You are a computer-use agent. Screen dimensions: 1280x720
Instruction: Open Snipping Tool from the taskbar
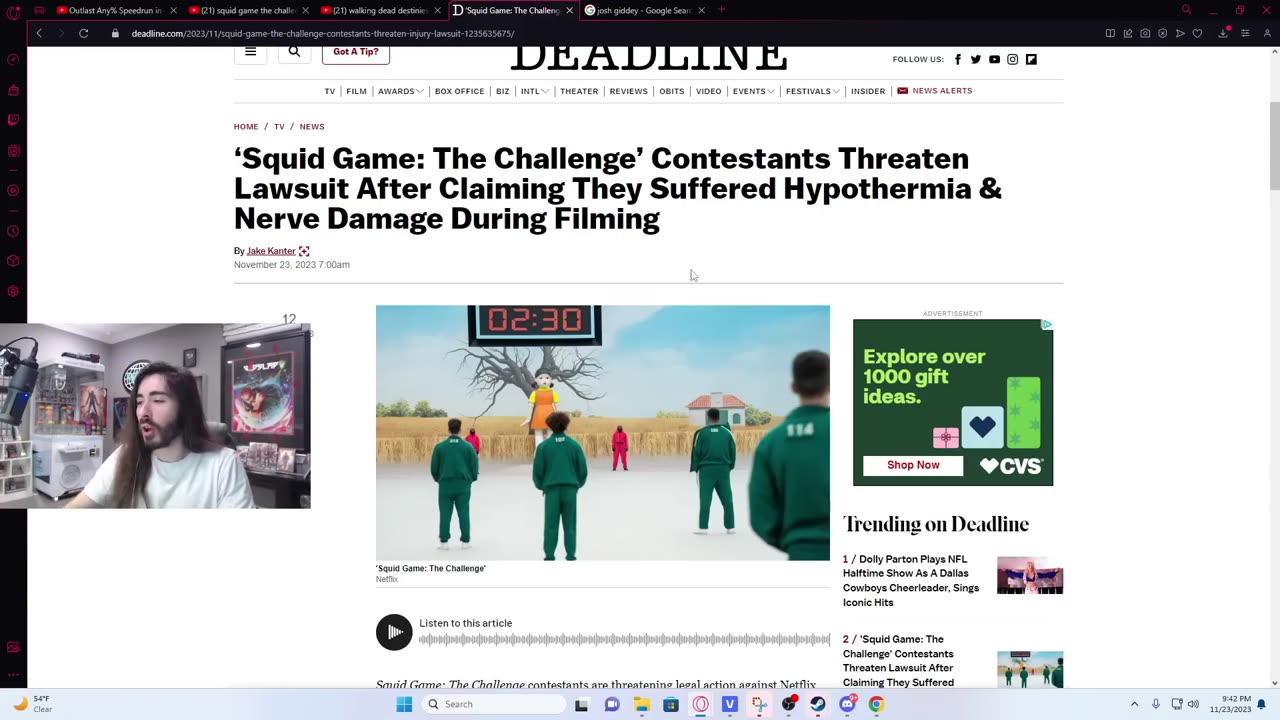(759, 704)
